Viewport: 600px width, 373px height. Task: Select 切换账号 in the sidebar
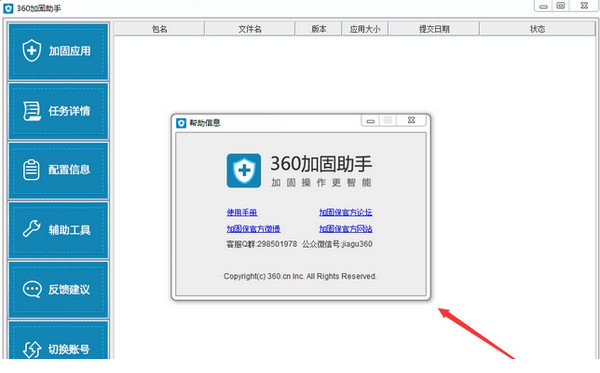click(59, 340)
